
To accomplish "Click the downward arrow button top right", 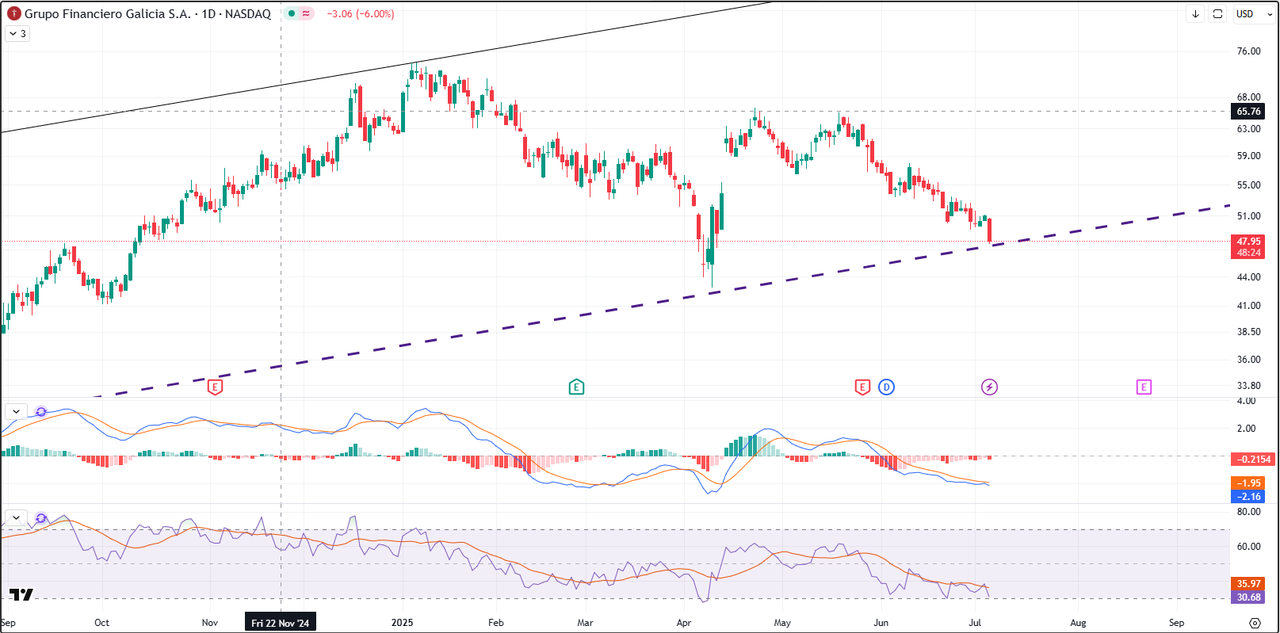I will coord(1195,14).
